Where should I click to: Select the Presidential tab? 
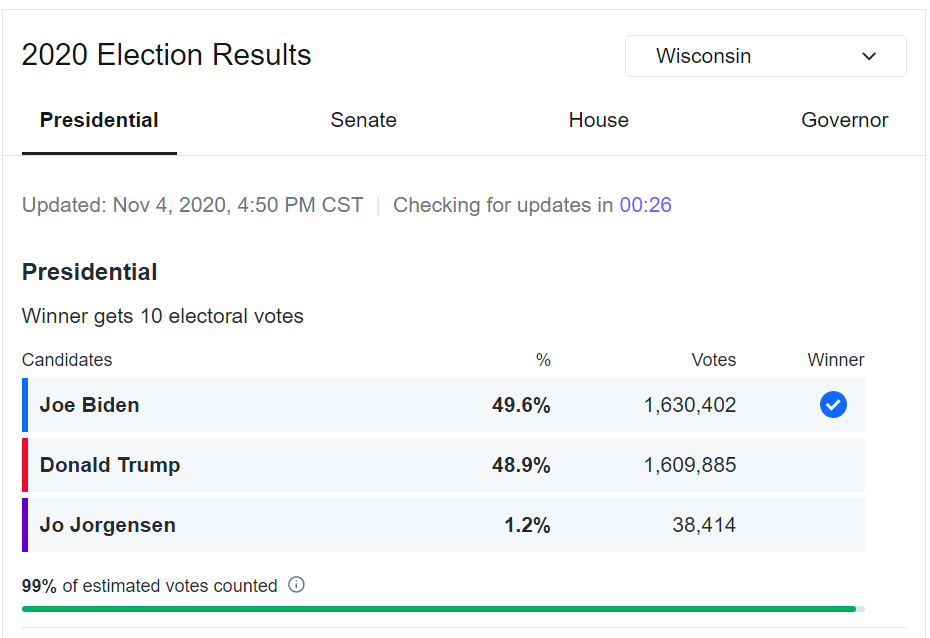99,120
